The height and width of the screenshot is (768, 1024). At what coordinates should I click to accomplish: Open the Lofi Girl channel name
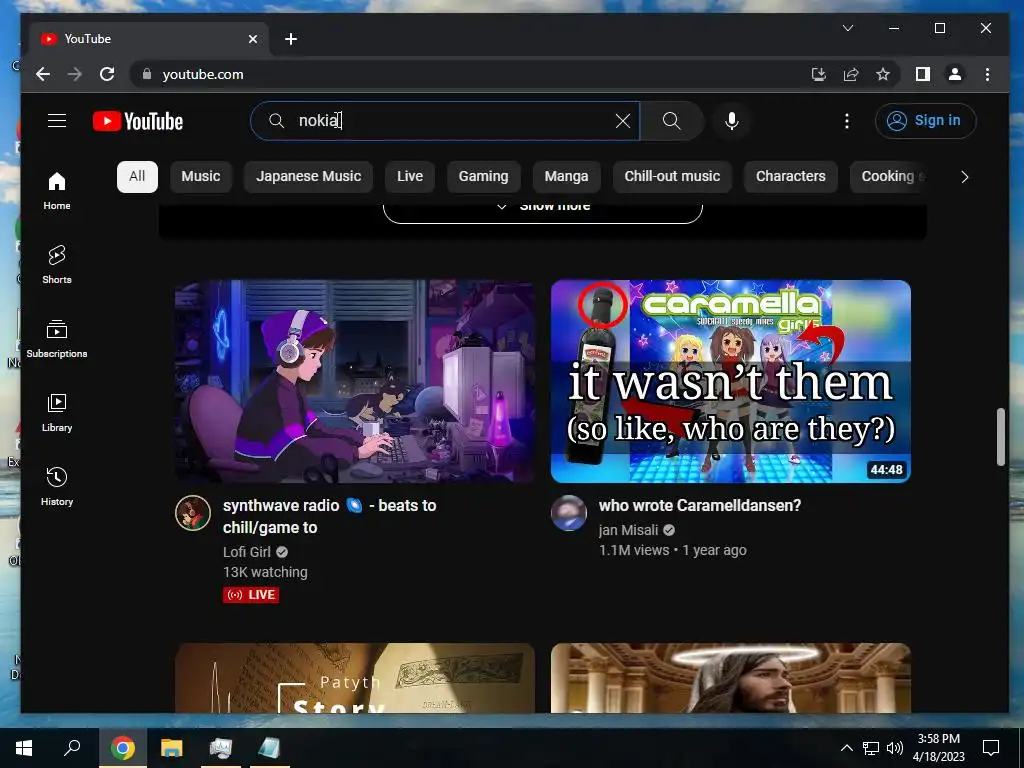[247, 552]
